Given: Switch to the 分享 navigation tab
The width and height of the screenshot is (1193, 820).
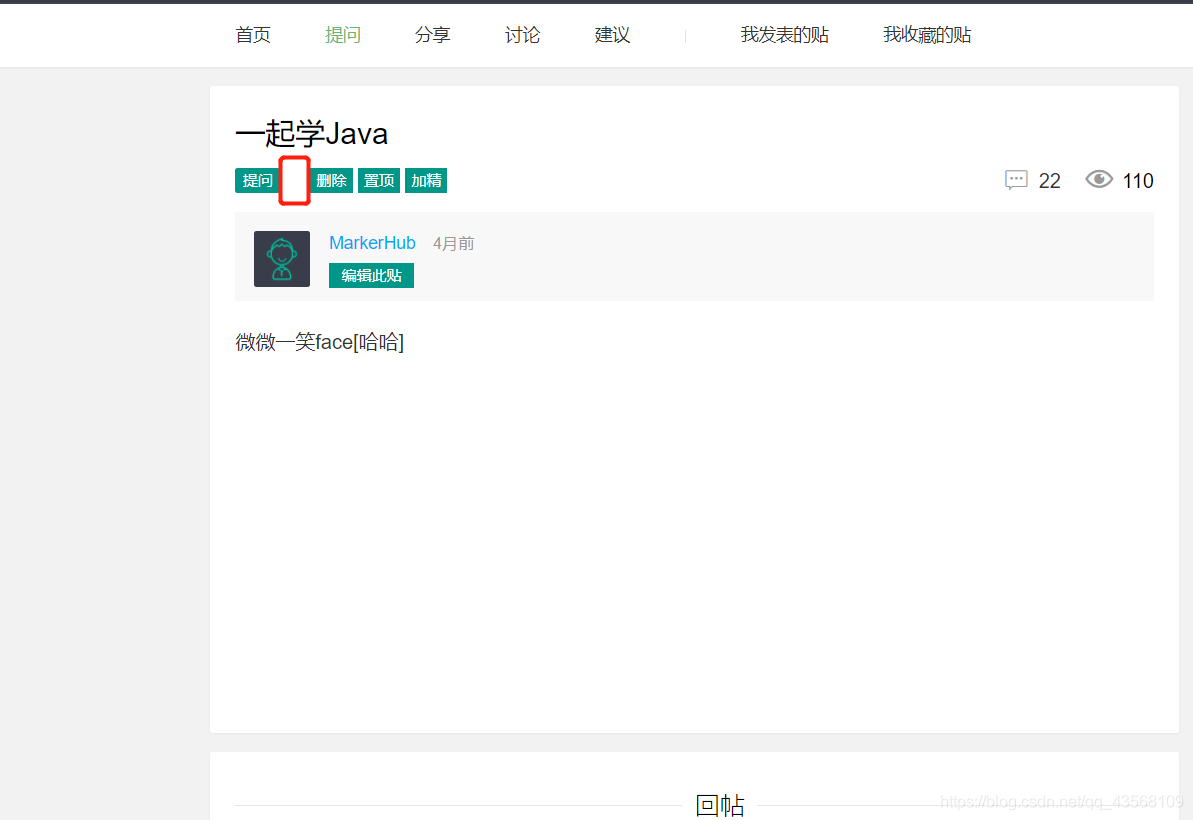Looking at the screenshot, I should (432, 34).
